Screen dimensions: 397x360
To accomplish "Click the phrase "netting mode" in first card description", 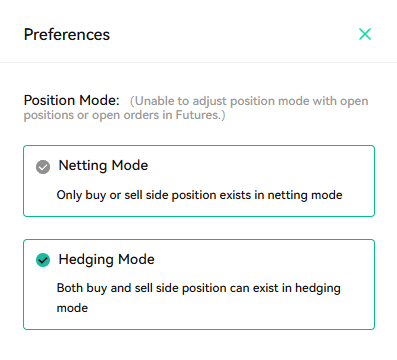I will 305,195.
